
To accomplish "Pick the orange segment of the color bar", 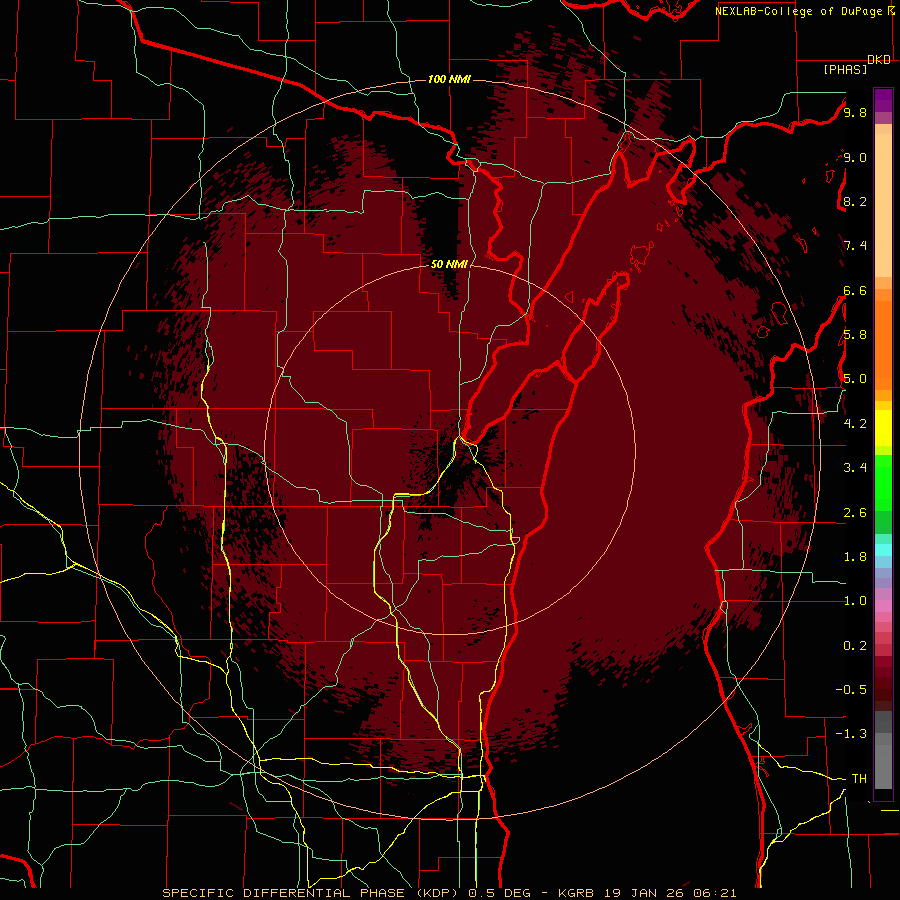I will coord(883,344).
